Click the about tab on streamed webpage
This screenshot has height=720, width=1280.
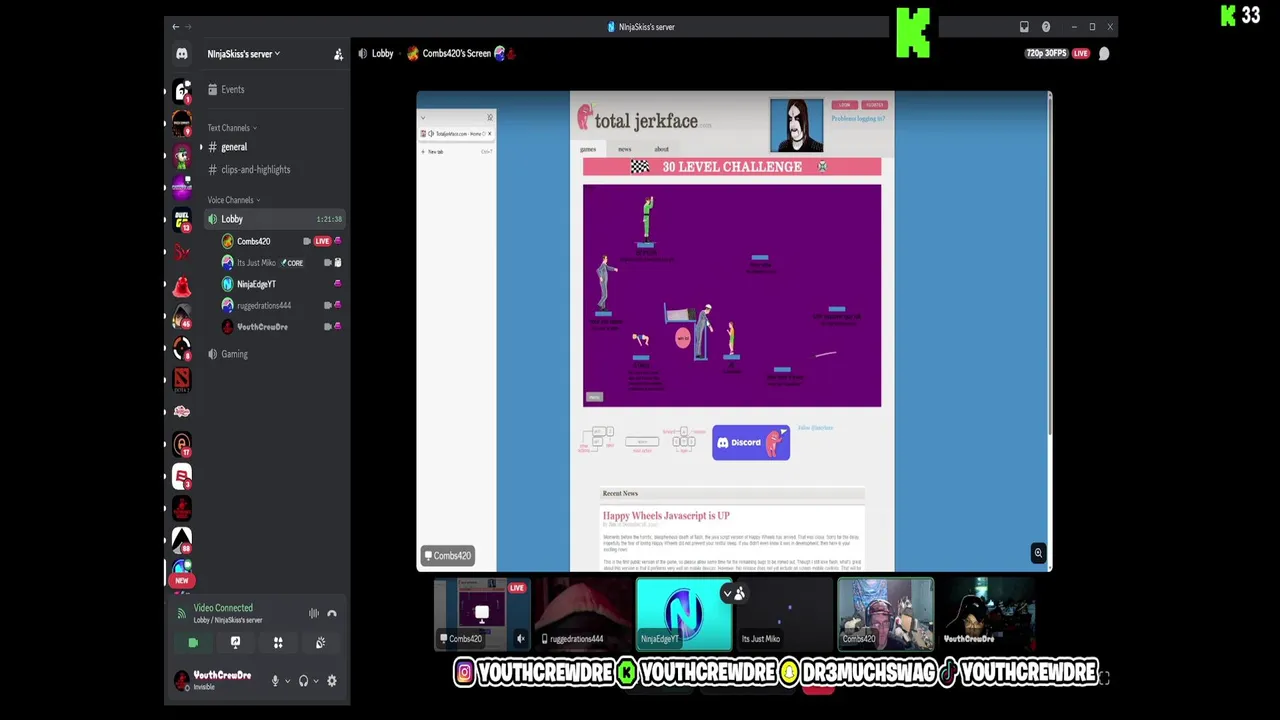click(x=661, y=149)
